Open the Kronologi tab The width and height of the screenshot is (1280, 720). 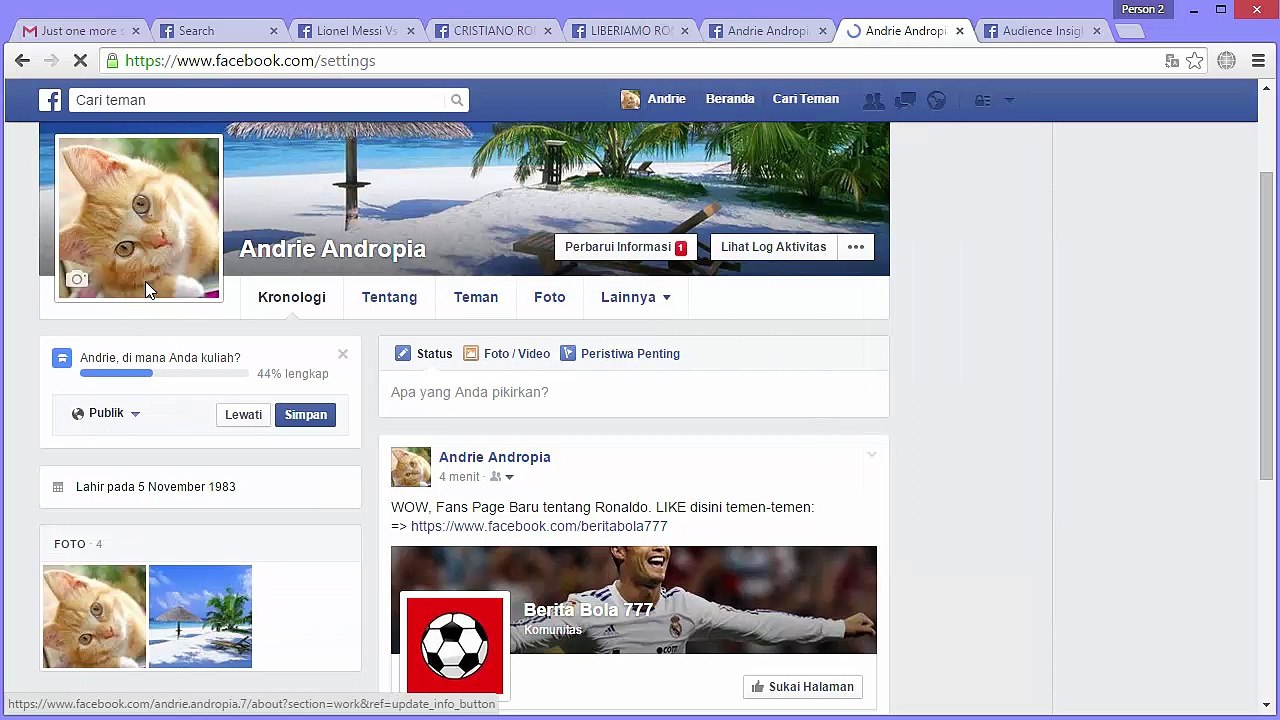click(292, 297)
